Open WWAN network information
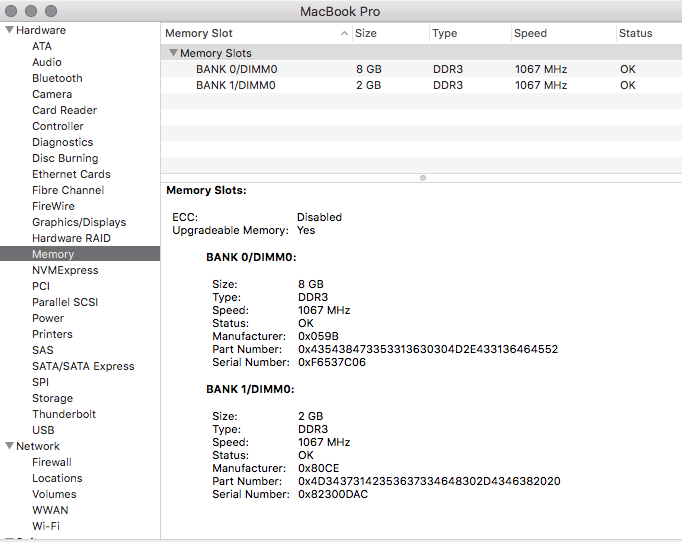Screen dimensions: 682x542 [50, 510]
